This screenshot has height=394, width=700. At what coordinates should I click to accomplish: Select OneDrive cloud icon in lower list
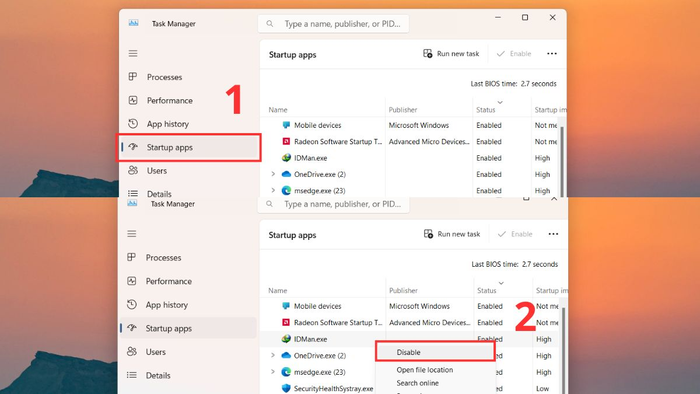point(286,355)
